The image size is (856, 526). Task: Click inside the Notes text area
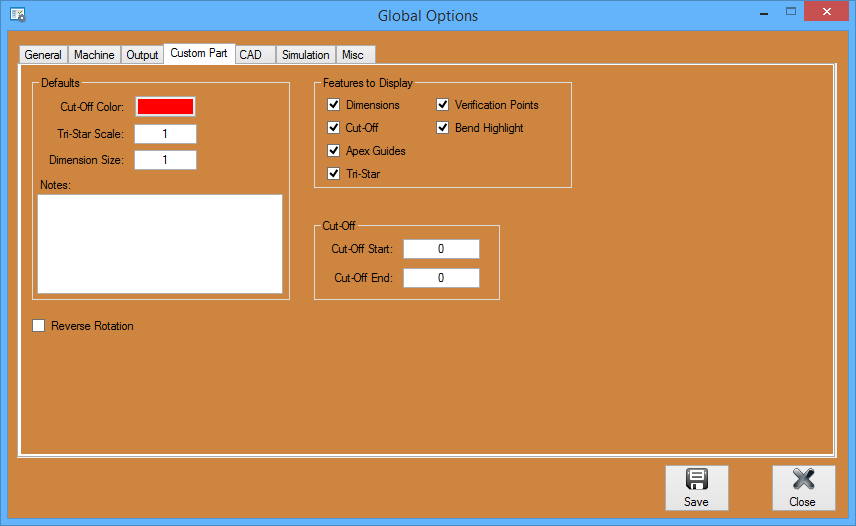pos(160,244)
